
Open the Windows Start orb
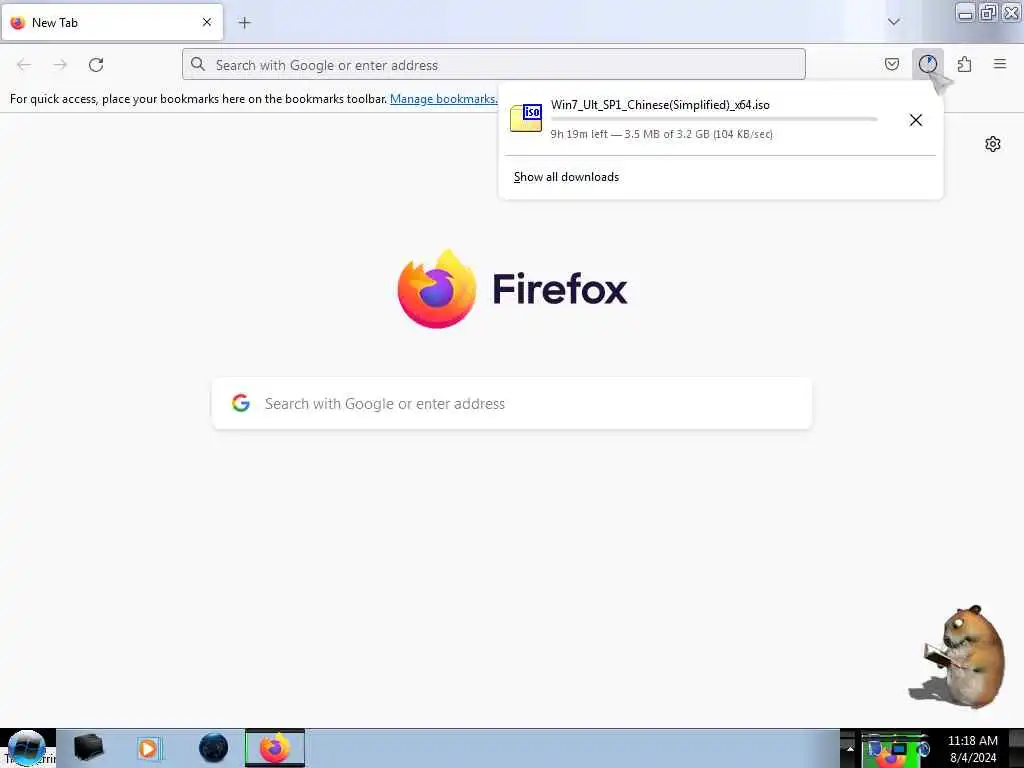click(x=26, y=748)
